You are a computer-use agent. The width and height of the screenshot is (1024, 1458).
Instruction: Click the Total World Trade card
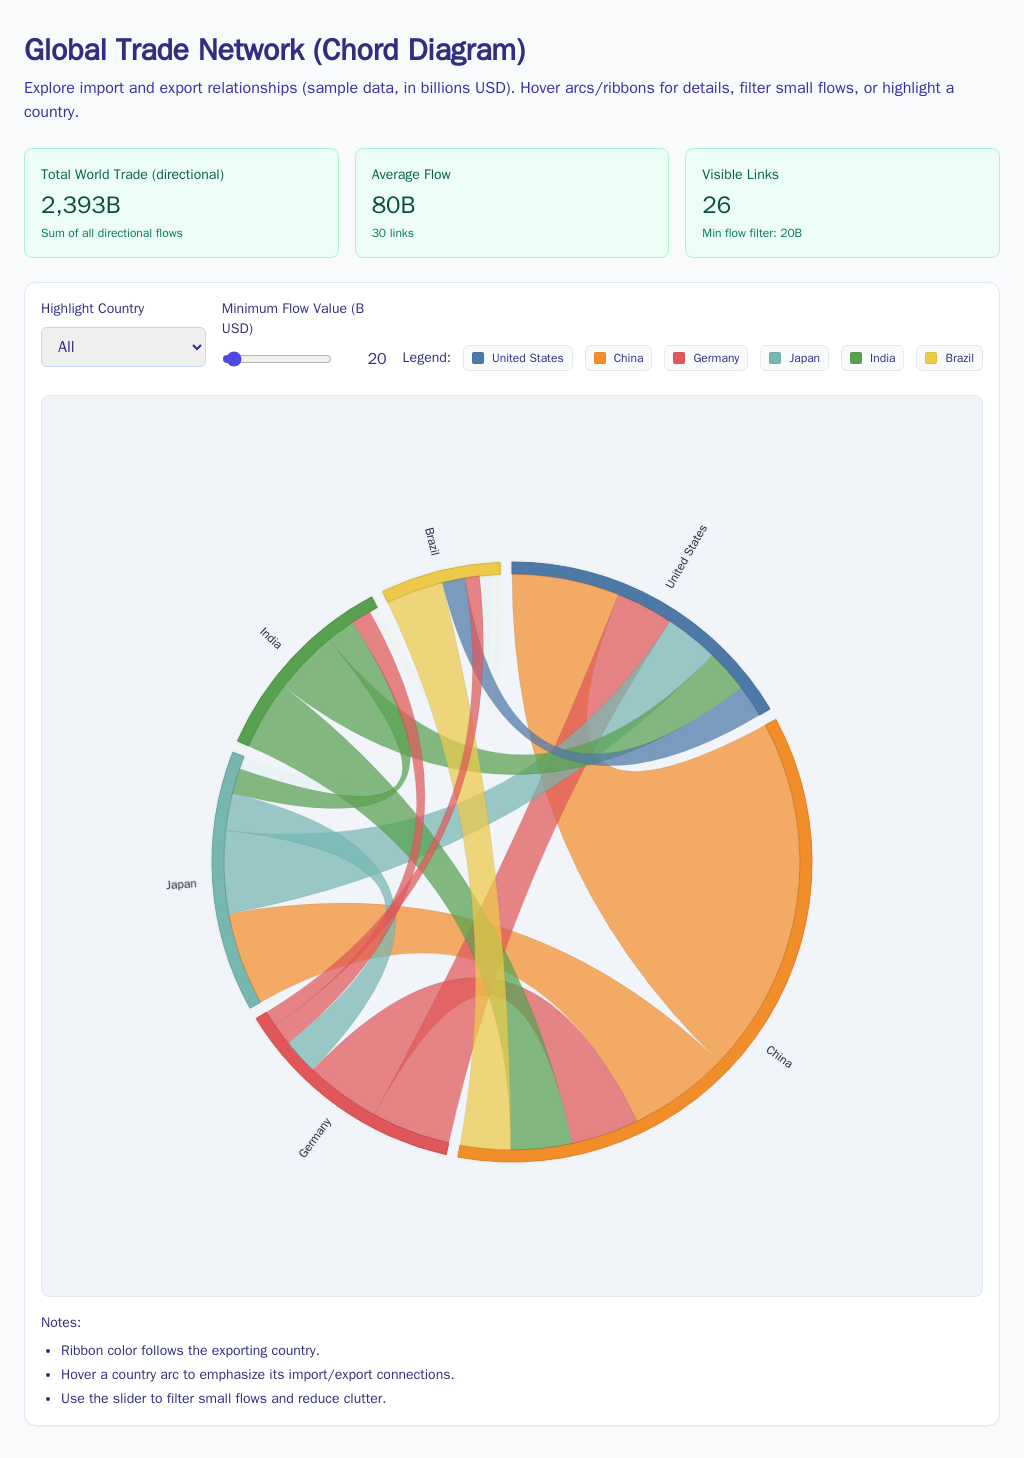[x=181, y=203]
